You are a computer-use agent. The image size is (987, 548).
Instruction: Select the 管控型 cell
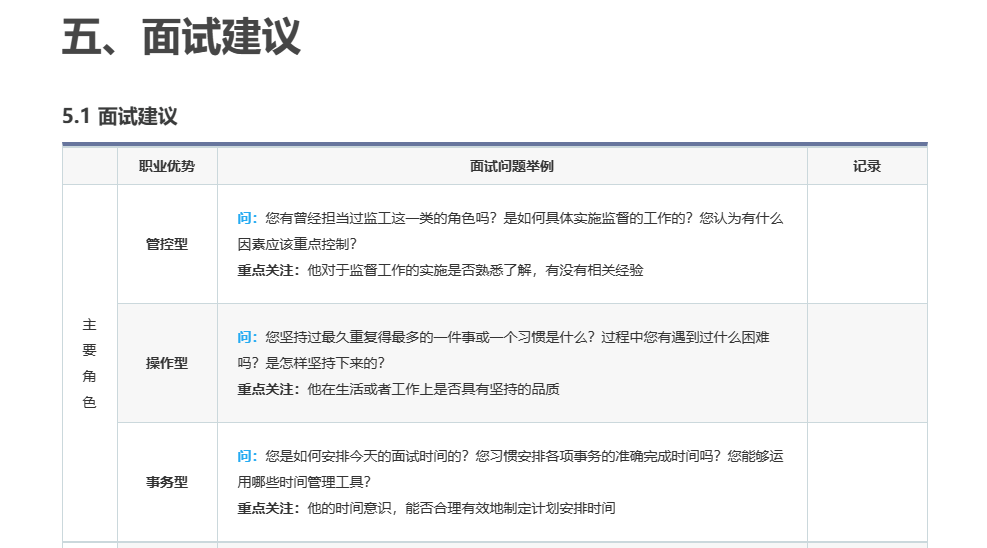[x=167, y=244]
